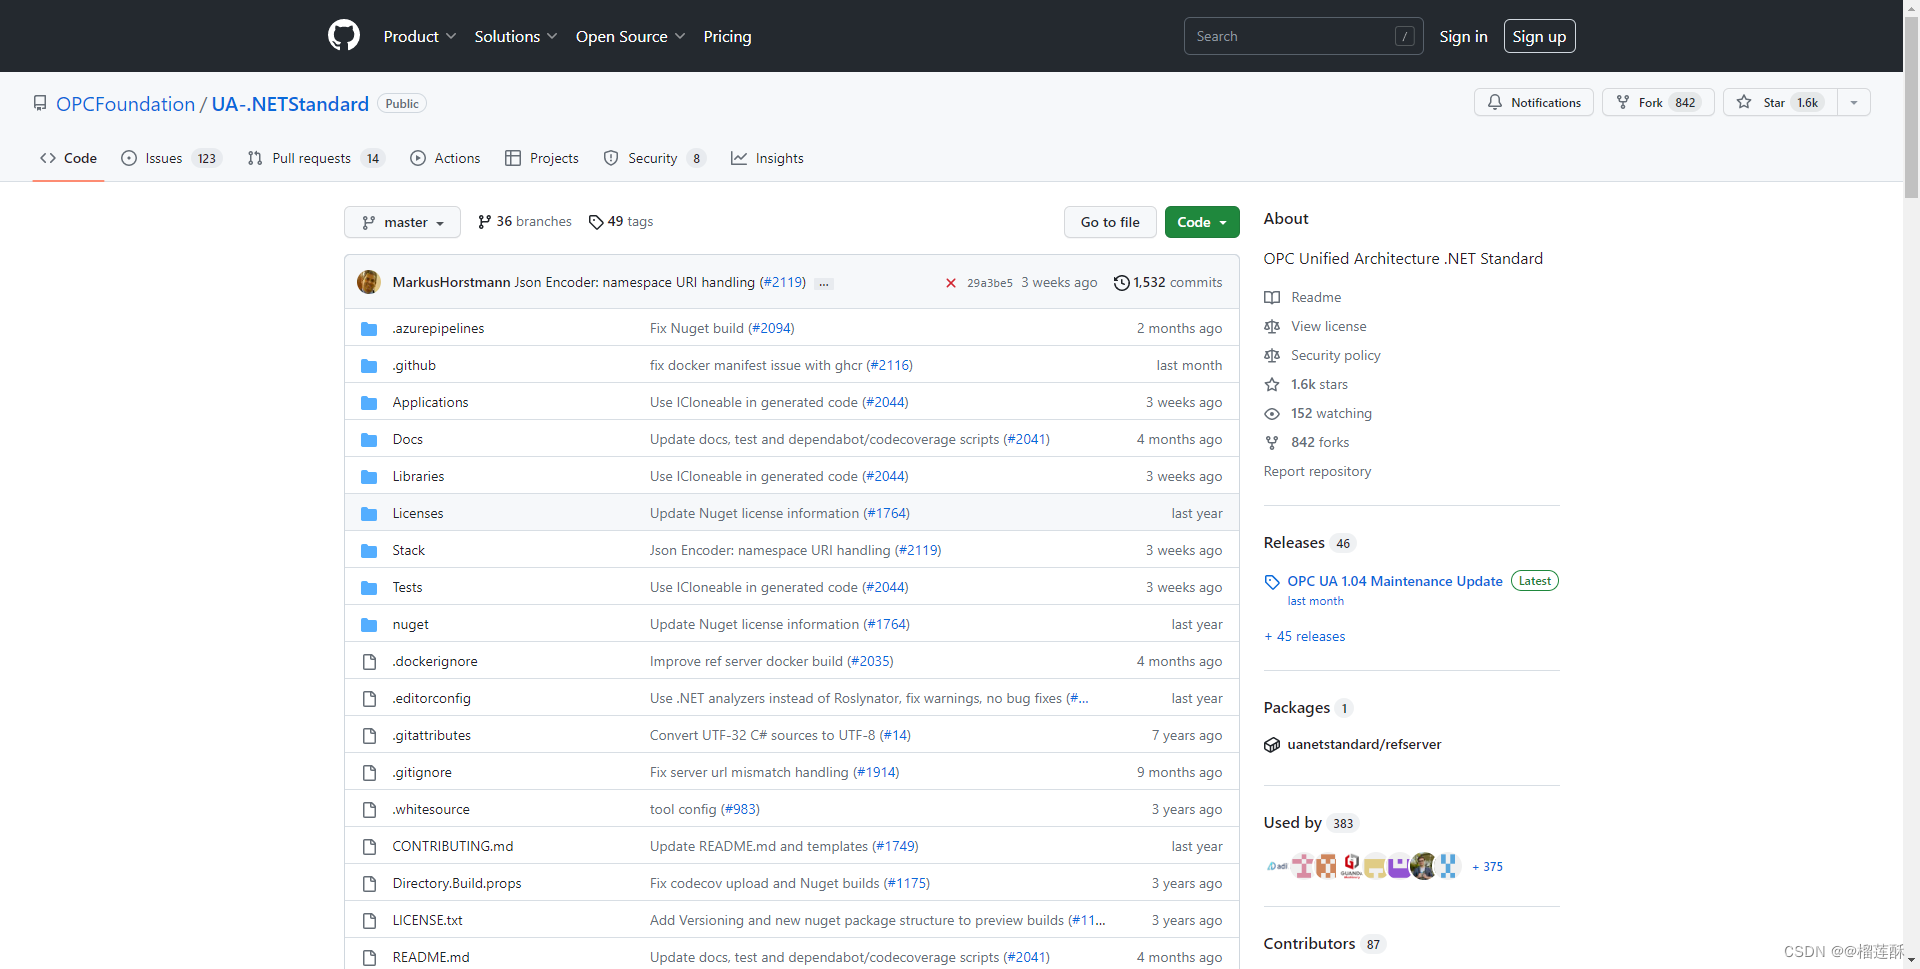Switch to the Pull requests tab

pos(316,158)
